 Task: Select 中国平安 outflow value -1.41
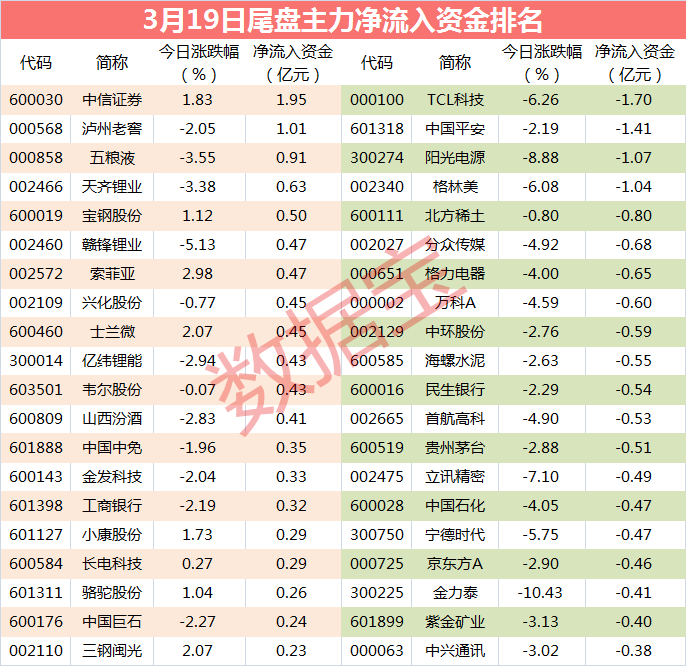pyautogui.click(x=634, y=129)
